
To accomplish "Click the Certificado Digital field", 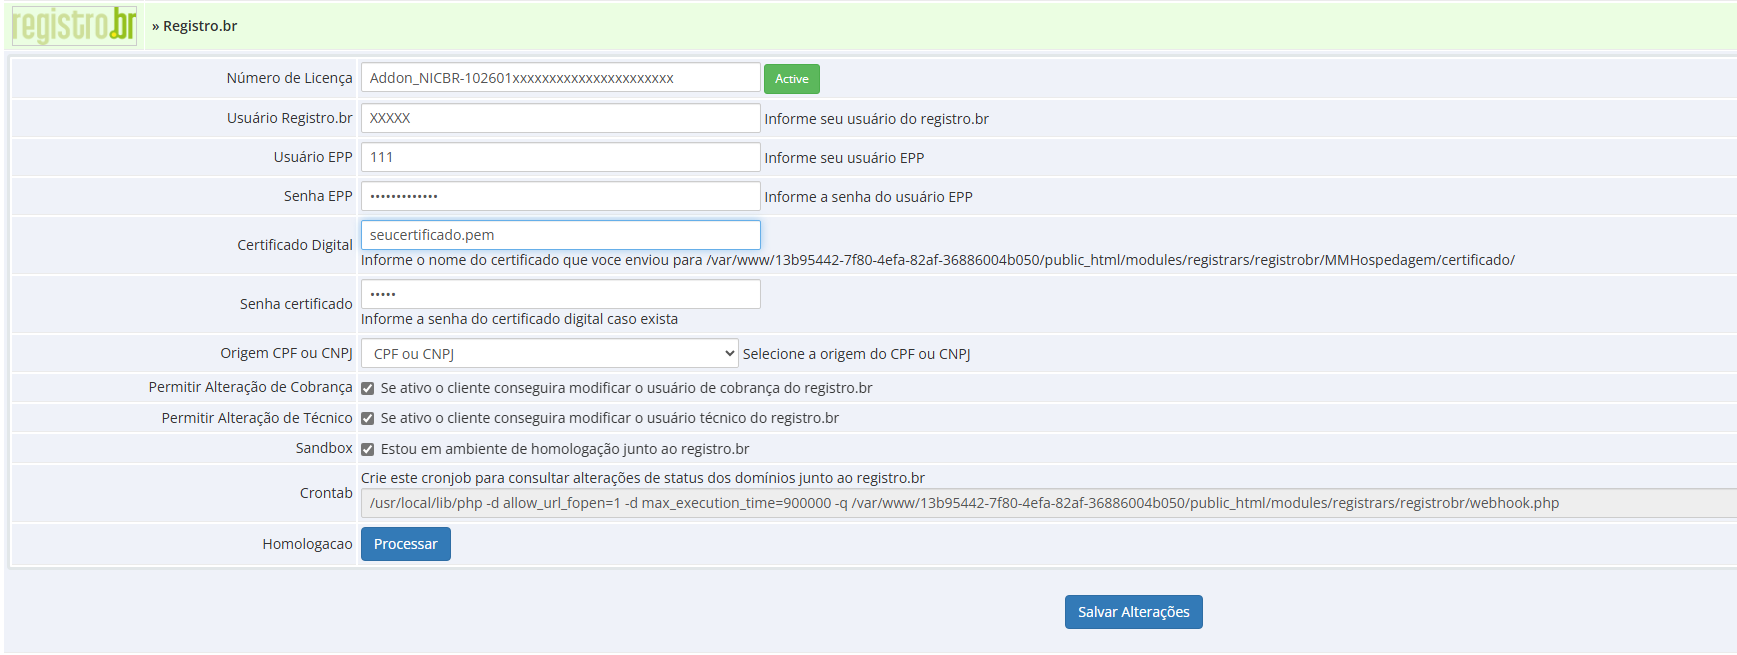I will point(560,235).
